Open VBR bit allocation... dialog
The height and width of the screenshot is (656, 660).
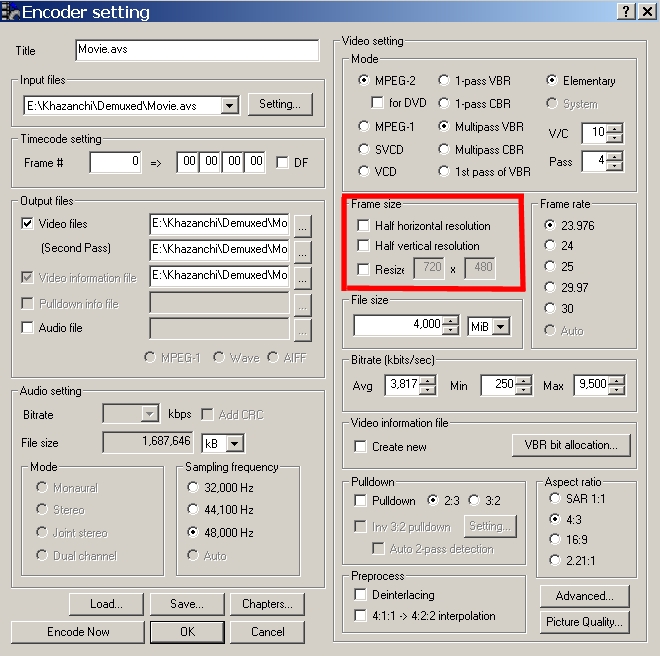571,445
